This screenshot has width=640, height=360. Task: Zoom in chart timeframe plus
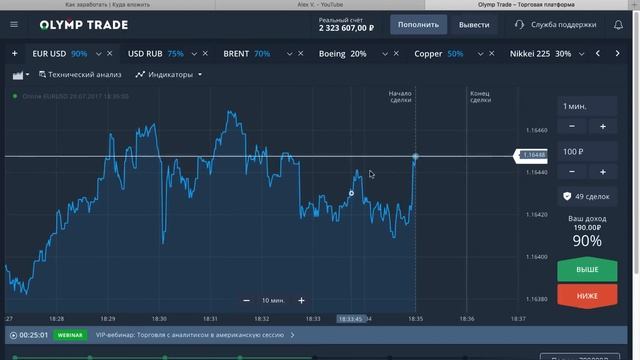[x=301, y=300]
